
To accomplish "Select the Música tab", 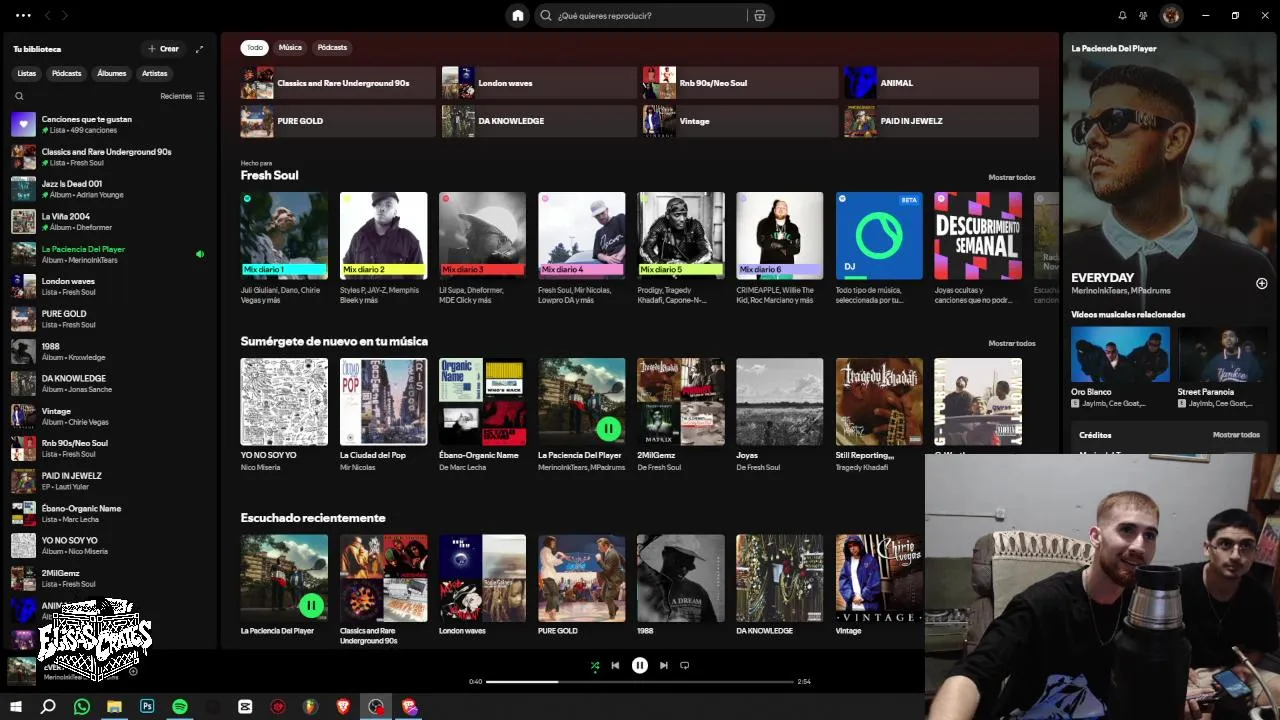I will tap(290, 47).
